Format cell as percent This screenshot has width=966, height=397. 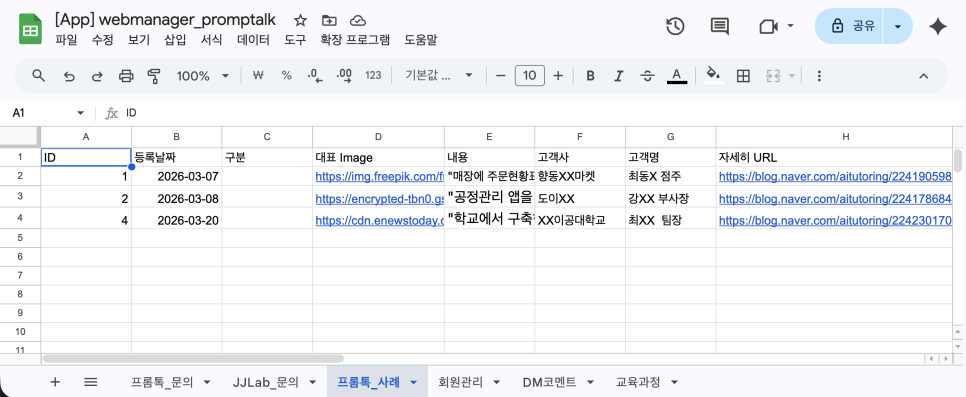(286, 76)
